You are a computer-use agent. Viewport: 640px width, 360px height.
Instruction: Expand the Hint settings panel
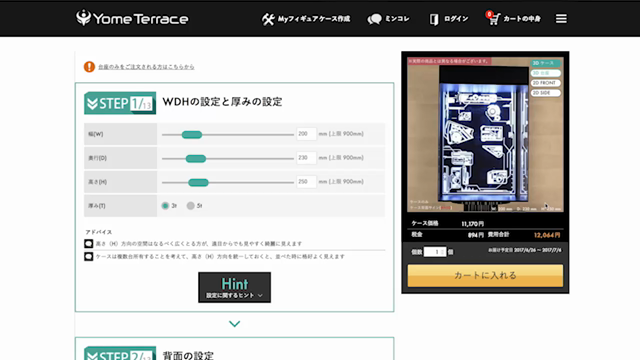(x=234, y=287)
